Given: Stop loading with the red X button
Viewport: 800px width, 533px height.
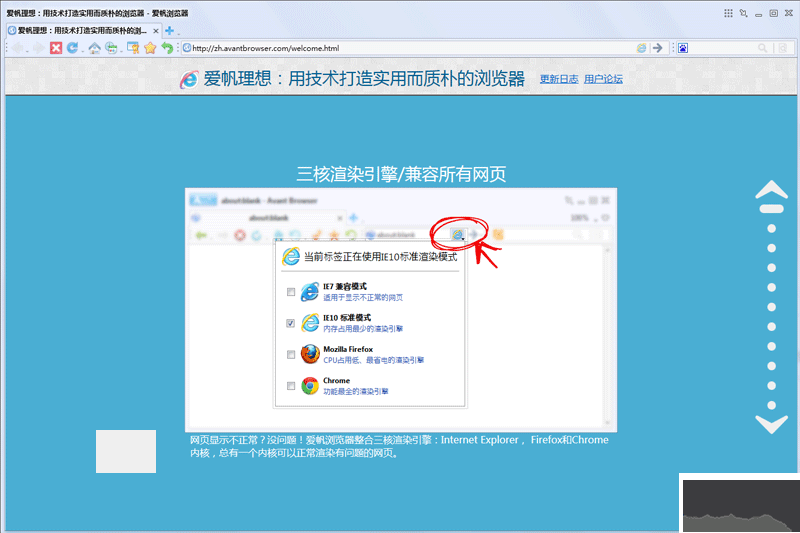Looking at the screenshot, I should tap(56, 48).
